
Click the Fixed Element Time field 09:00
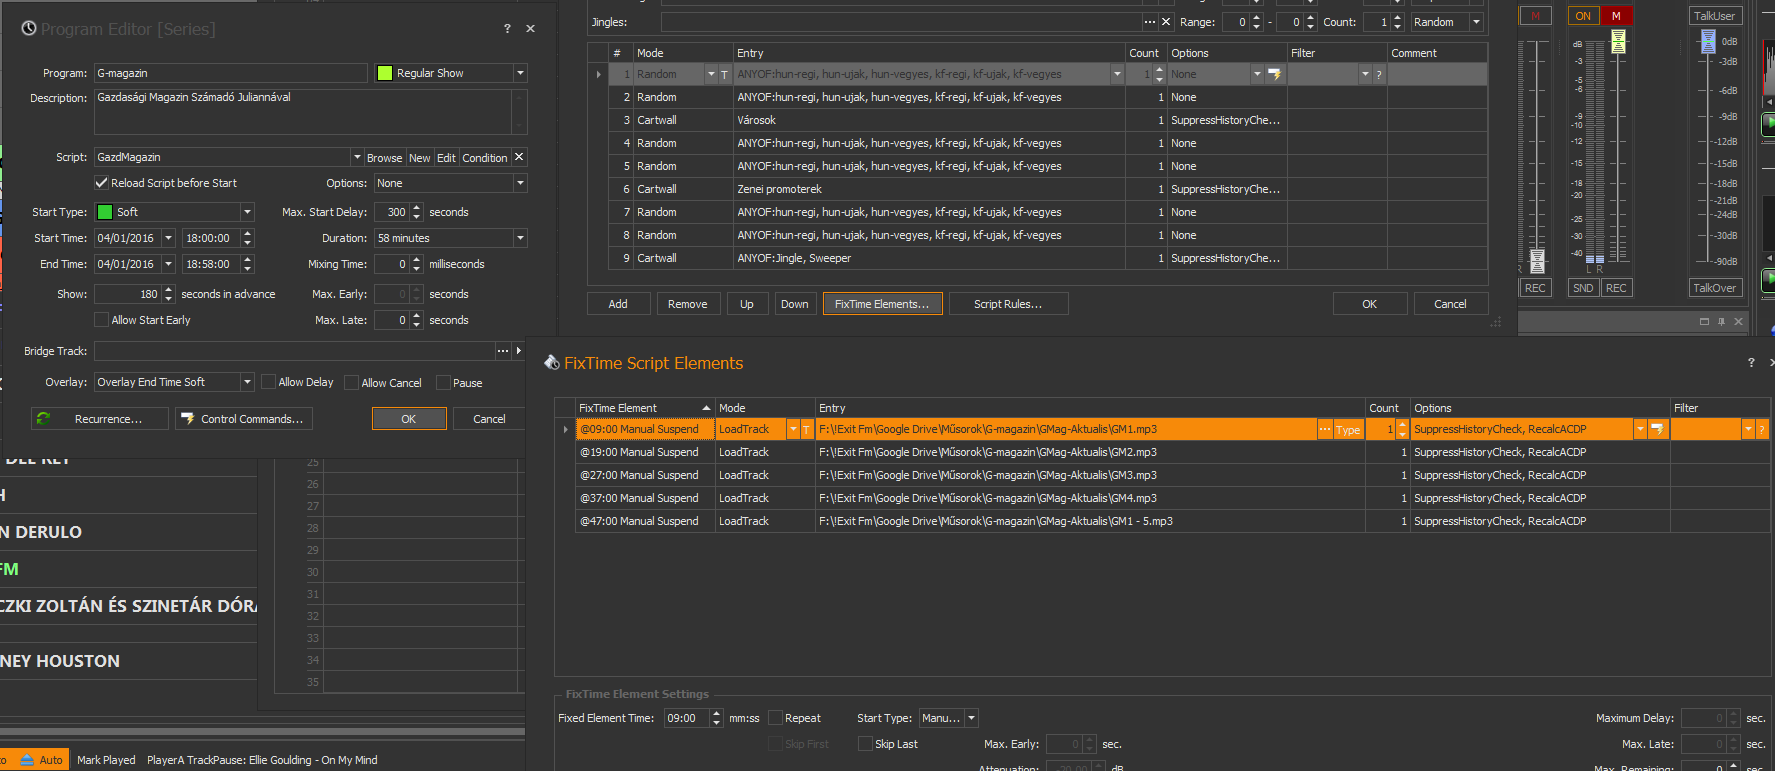[686, 718]
